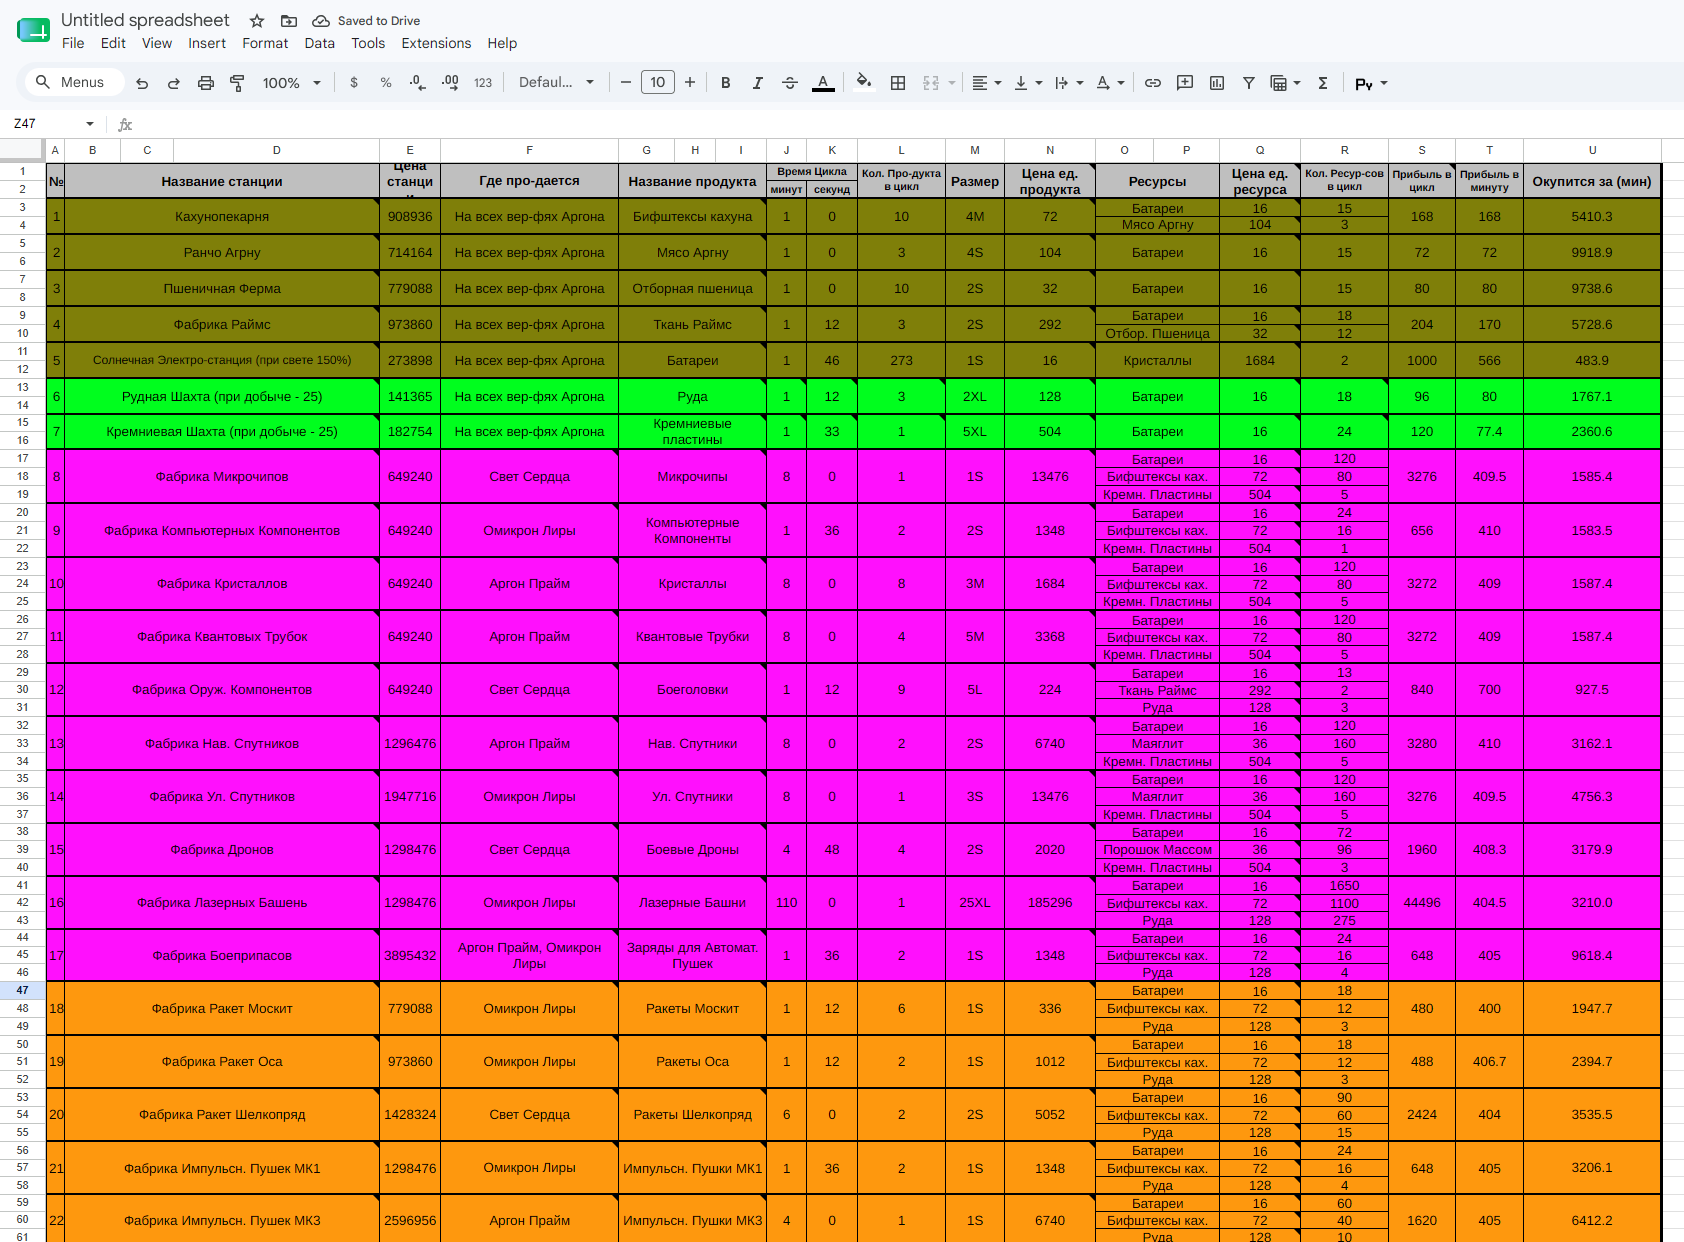Click the Название станции header
The height and width of the screenshot is (1242, 1684).
coord(222,181)
